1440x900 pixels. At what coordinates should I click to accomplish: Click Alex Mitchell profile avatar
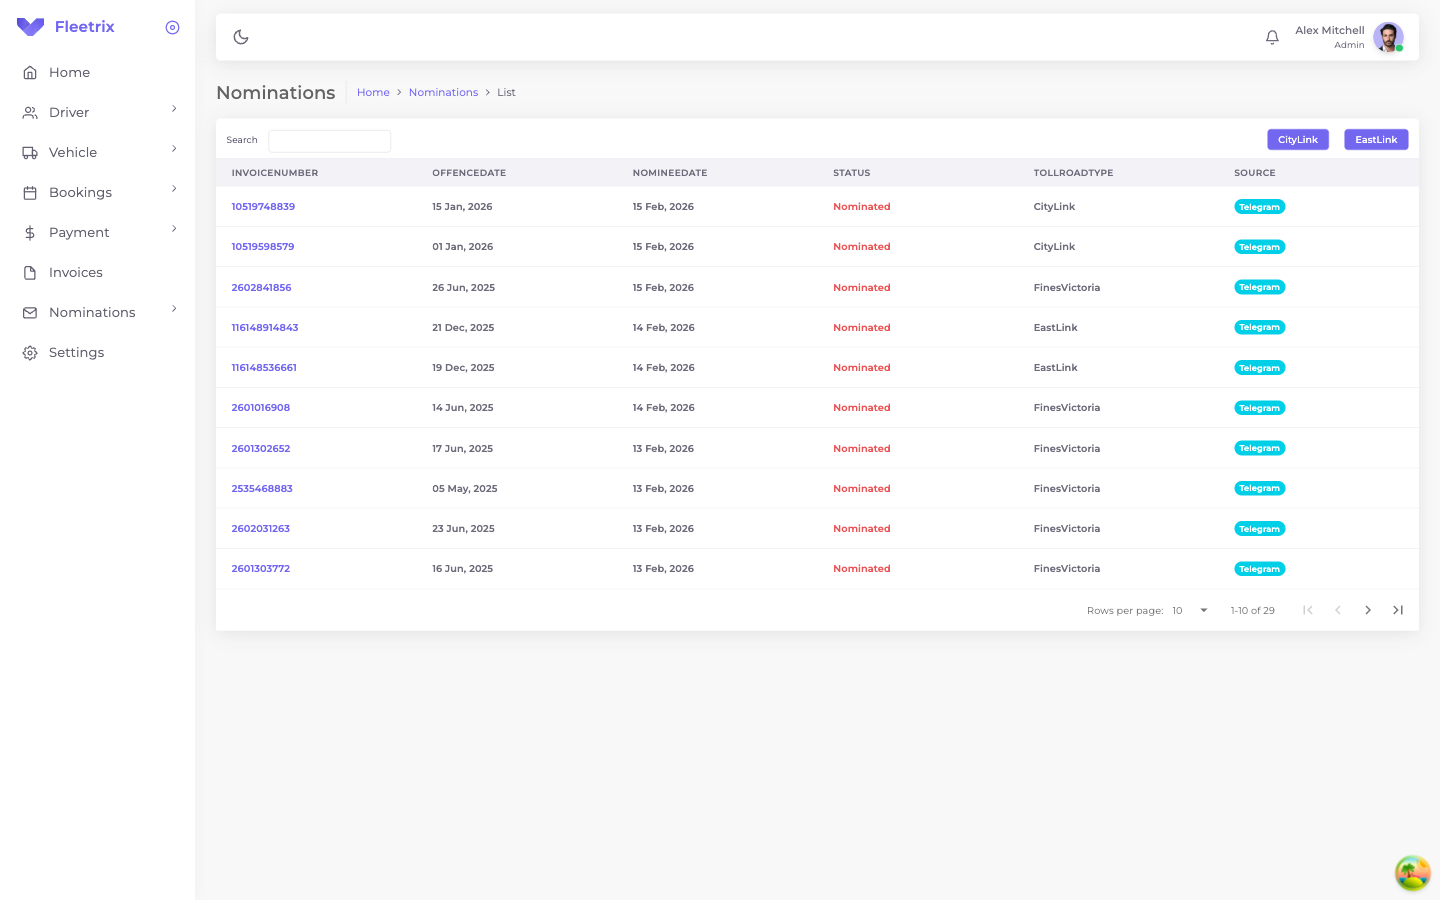[x=1387, y=37]
